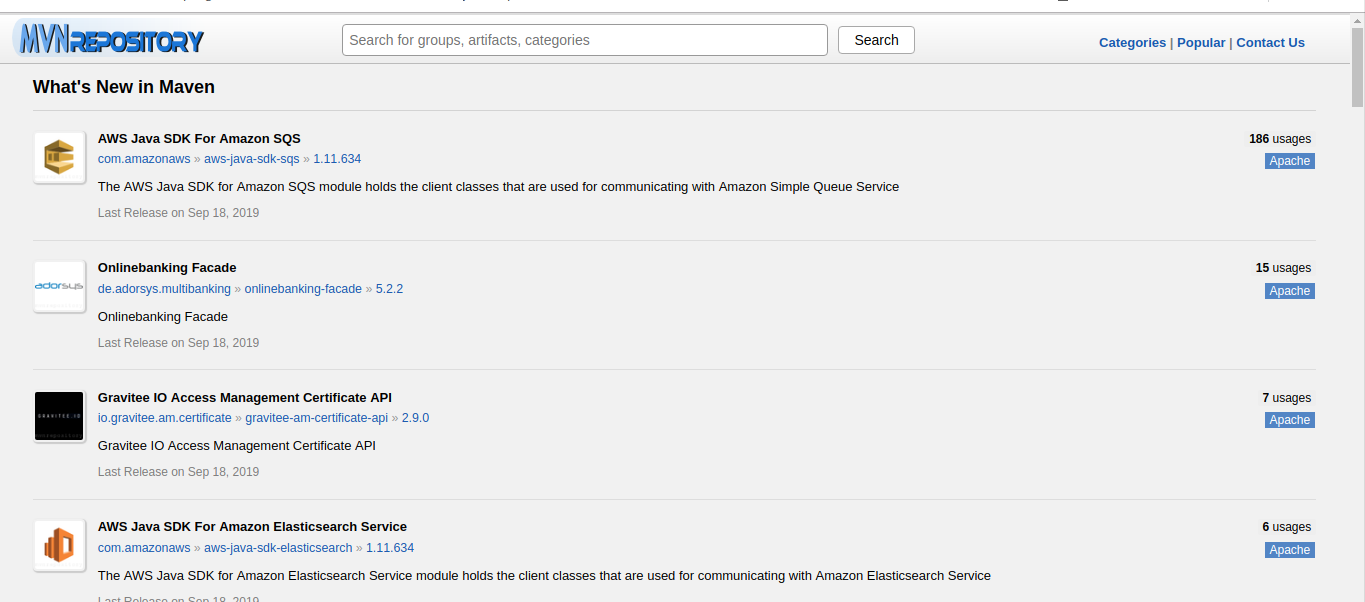Open the Categories link
This screenshot has height=602, width=1365.
(x=1132, y=43)
